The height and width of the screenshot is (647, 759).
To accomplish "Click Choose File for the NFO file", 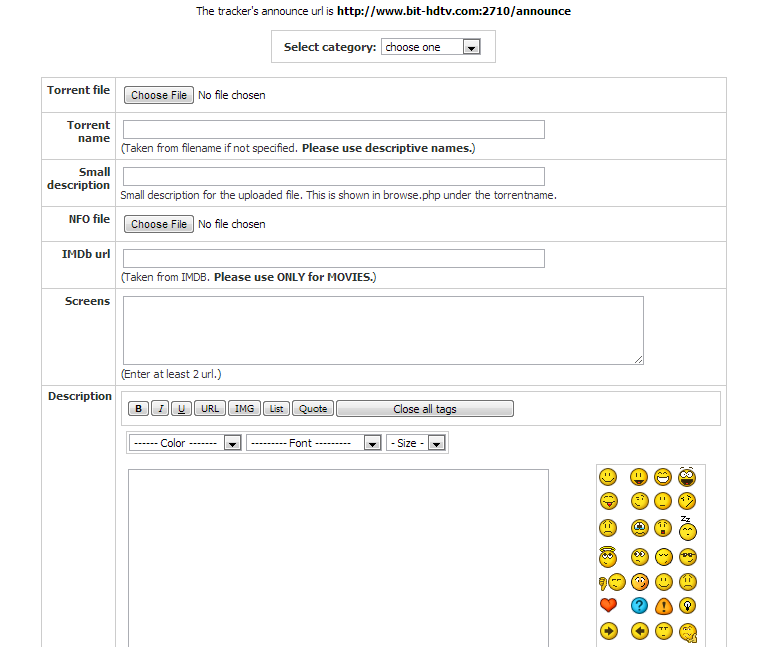I will pyautogui.click(x=159, y=224).
